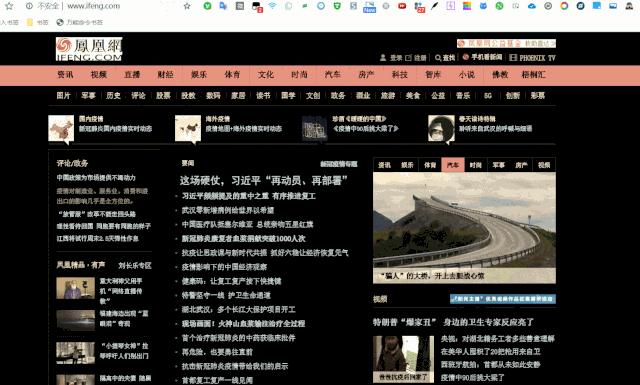Click the blue cloud extension icon
The height and width of the screenshot is (385, 640).
(531, 6)
